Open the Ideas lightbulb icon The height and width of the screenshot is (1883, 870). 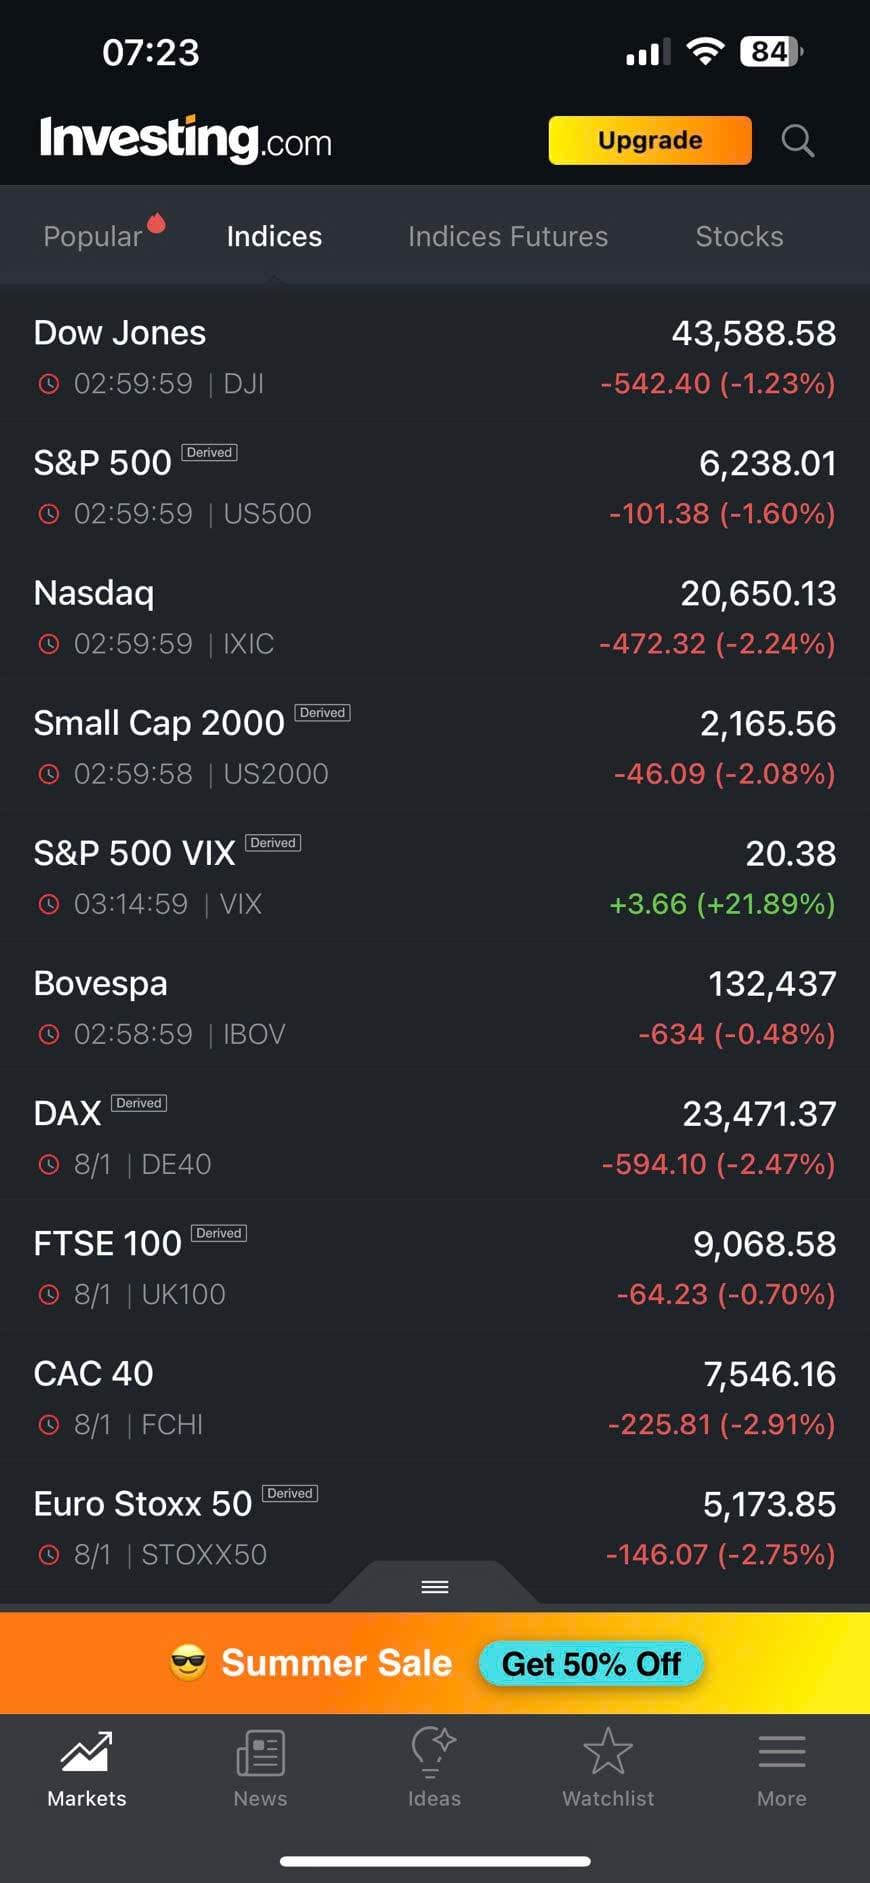(434, 1753)
